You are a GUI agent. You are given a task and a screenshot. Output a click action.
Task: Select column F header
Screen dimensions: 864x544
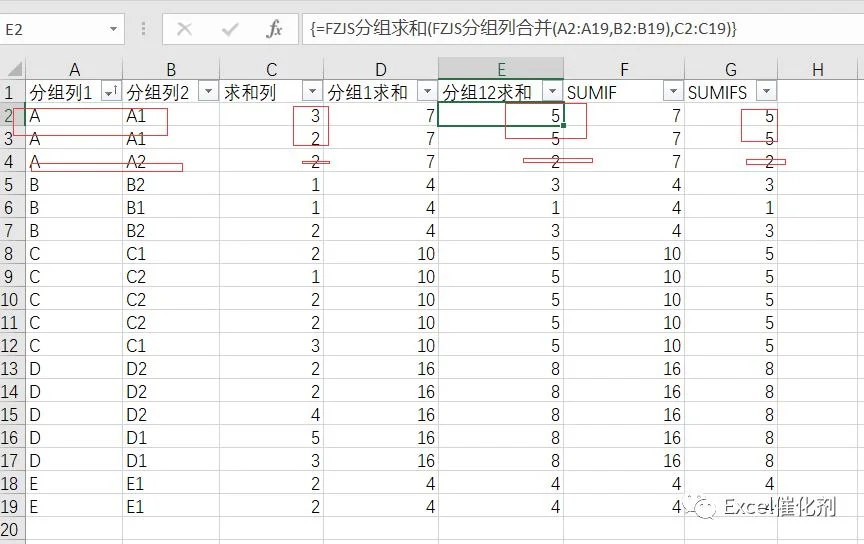[624, 69]
